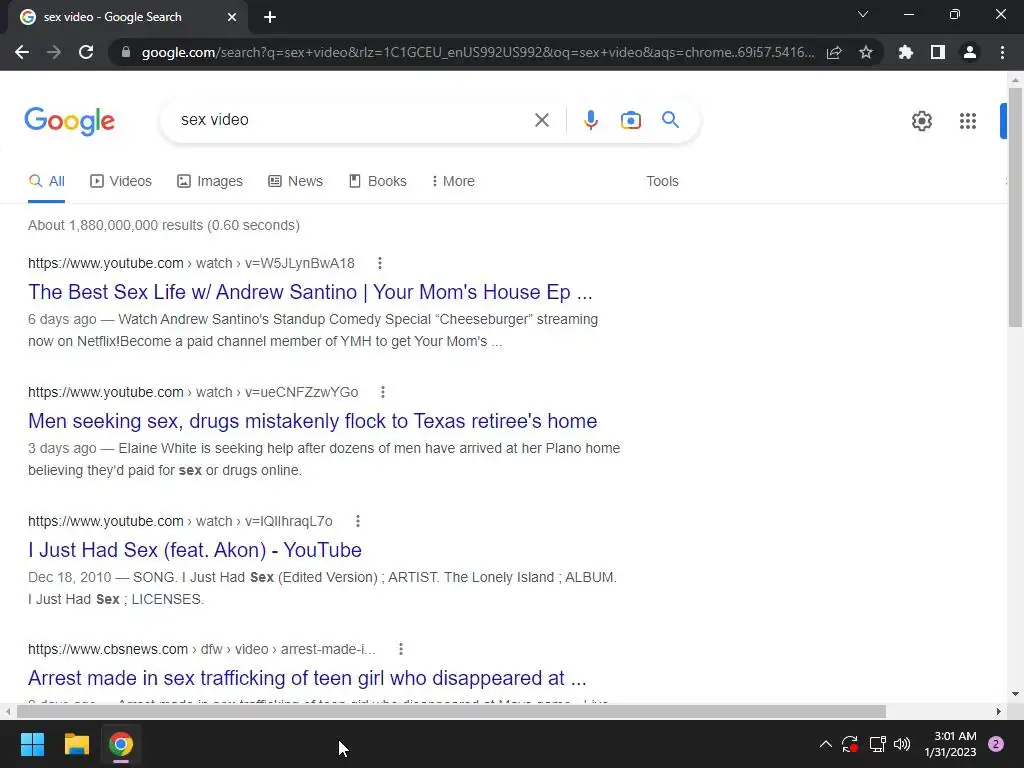The image size is (1024, 768).
Task: Open options for Akon song result
Action: (357, 521)
